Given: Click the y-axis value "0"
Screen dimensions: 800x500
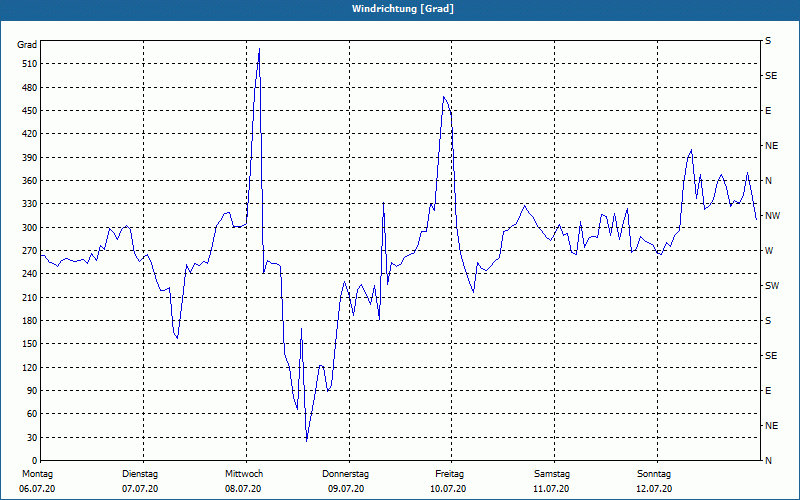Looking at the screenshot, I should coord(33,461).
